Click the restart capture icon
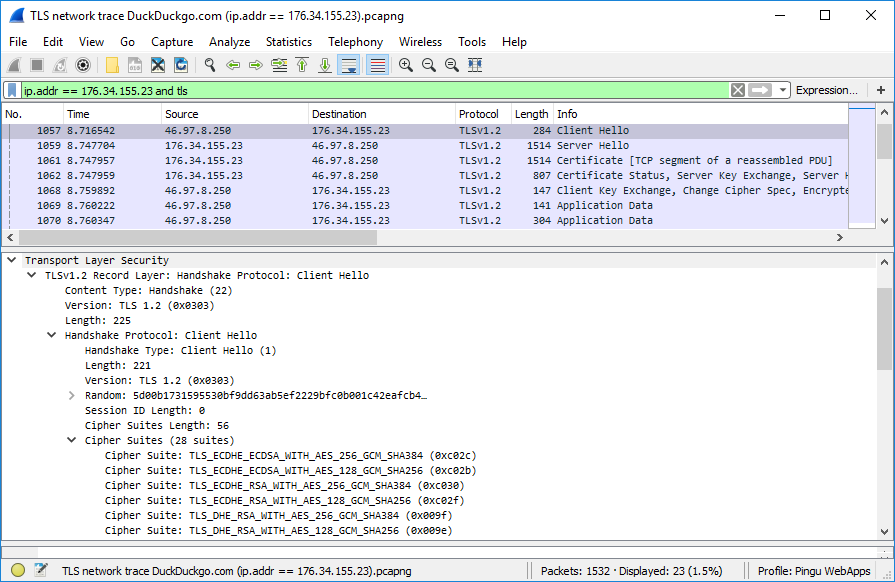The width and height of the screenshot is (895, 582). pyautogui.click(x=60, y=65)
